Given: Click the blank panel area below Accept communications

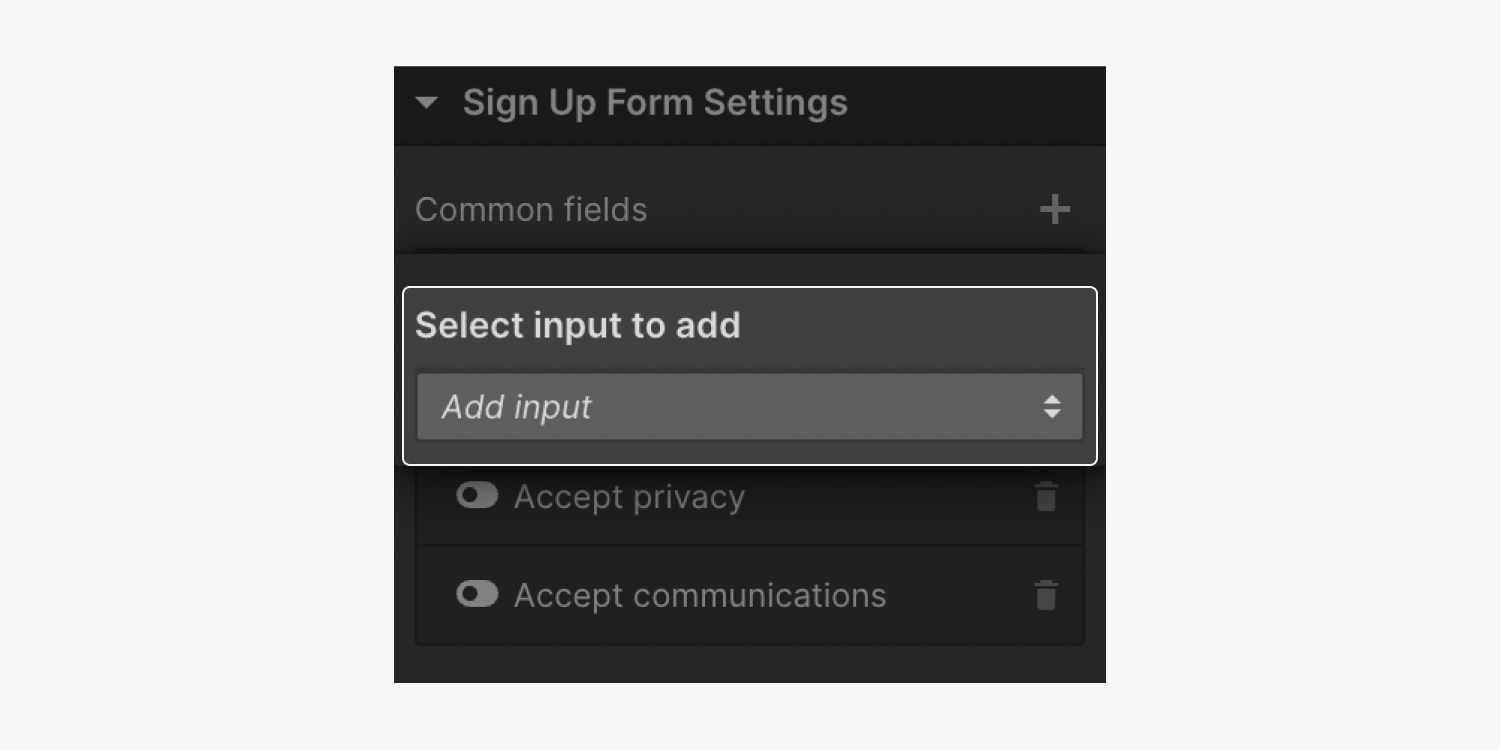Looking at the screenshot, I should tap(749, 663).
